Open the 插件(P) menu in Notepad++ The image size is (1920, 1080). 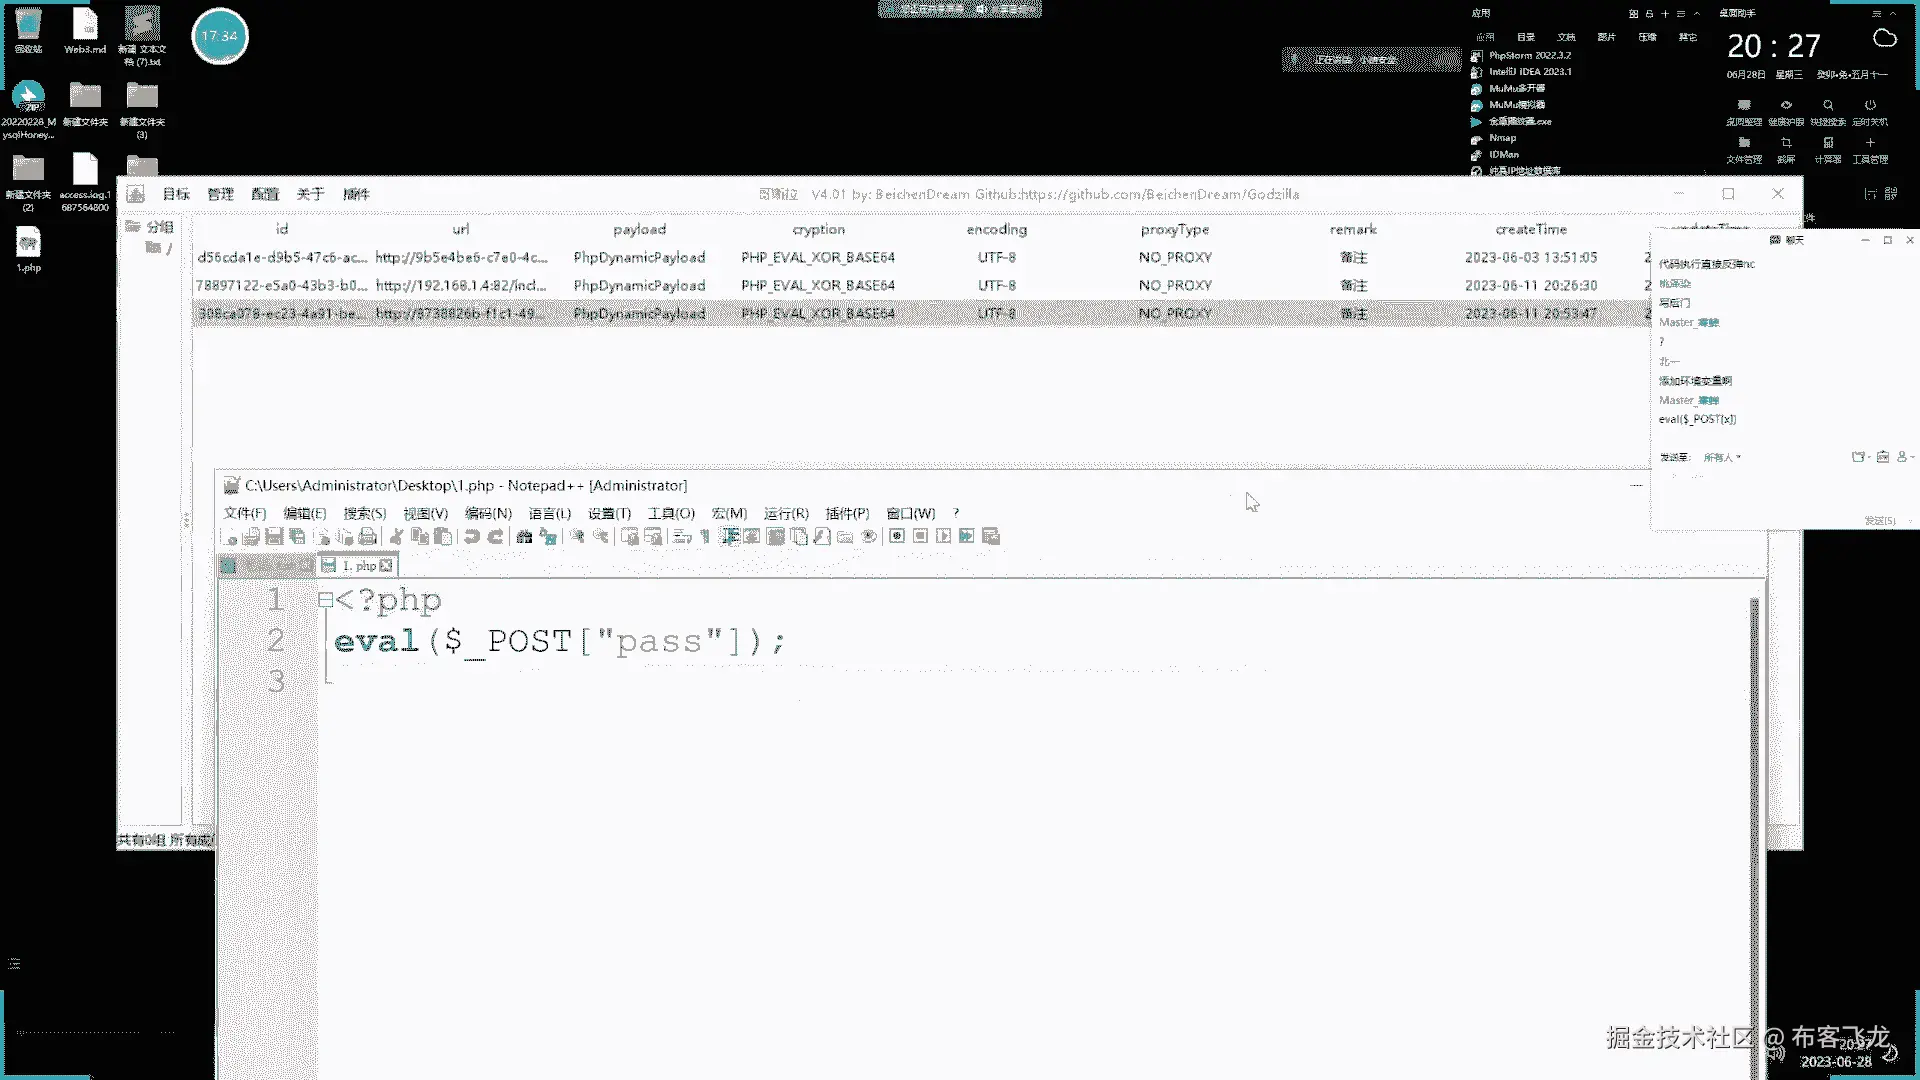846,513
